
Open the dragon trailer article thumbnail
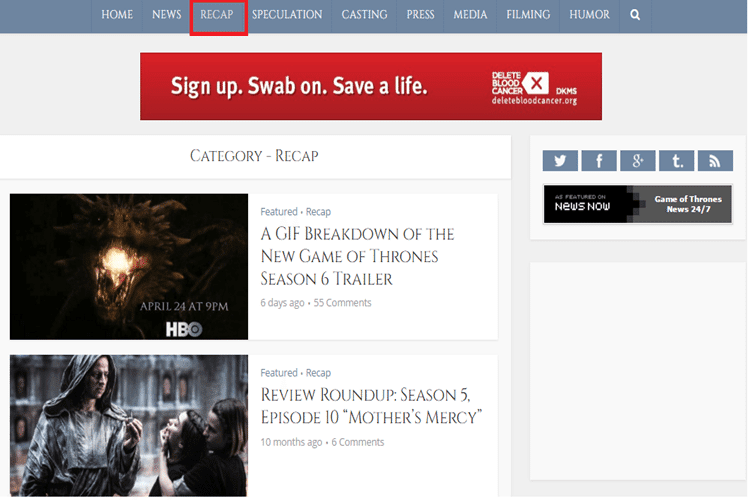pos(129,267)
